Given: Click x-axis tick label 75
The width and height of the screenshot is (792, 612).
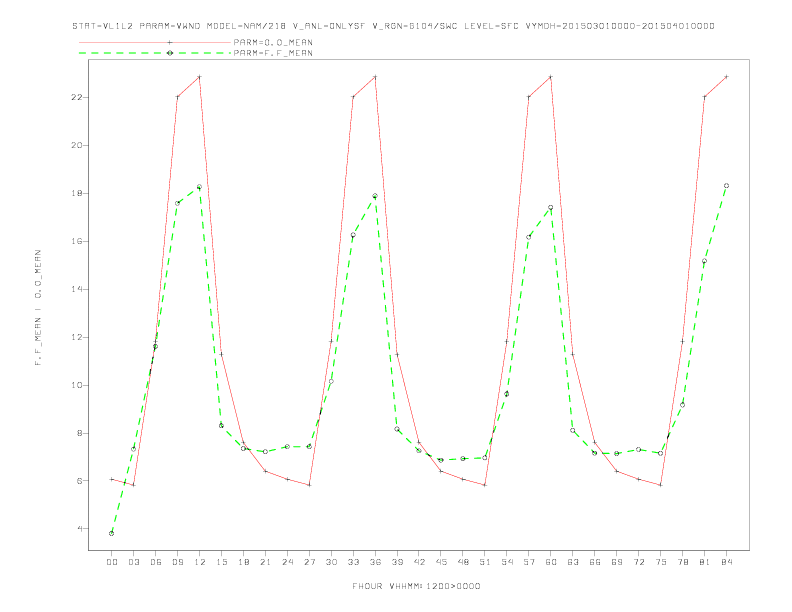Looking at the screenshot, I should (x=661, y=562).
